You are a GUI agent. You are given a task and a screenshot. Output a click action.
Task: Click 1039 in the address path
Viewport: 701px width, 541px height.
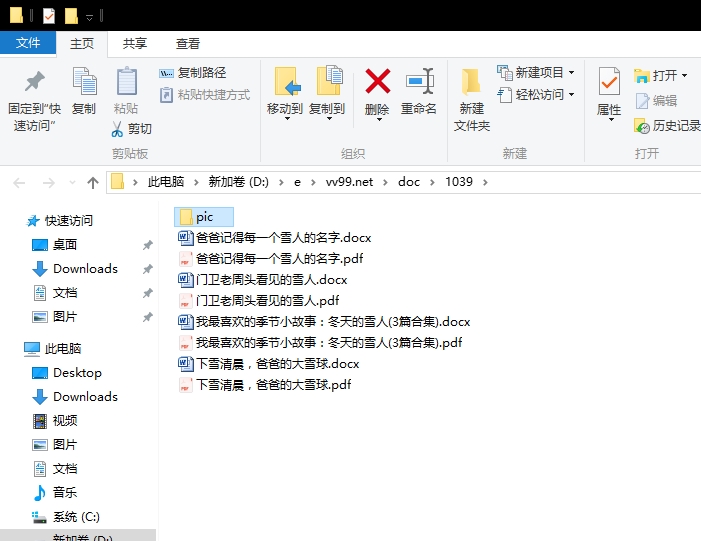pyautogui.click(x=459, y=182)
